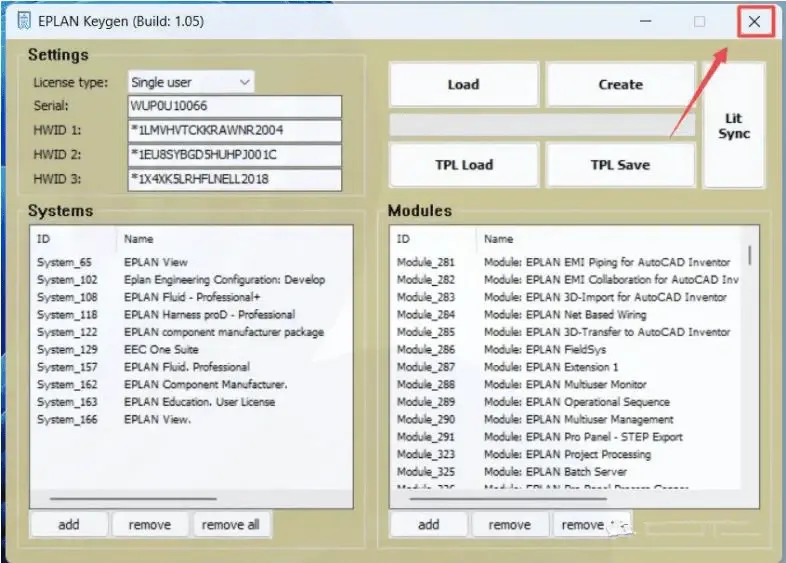This screenshot has height=563, width=786.
Task: Click the progress bar below Load
Action: pyautogui.click(x=542, y=125)
